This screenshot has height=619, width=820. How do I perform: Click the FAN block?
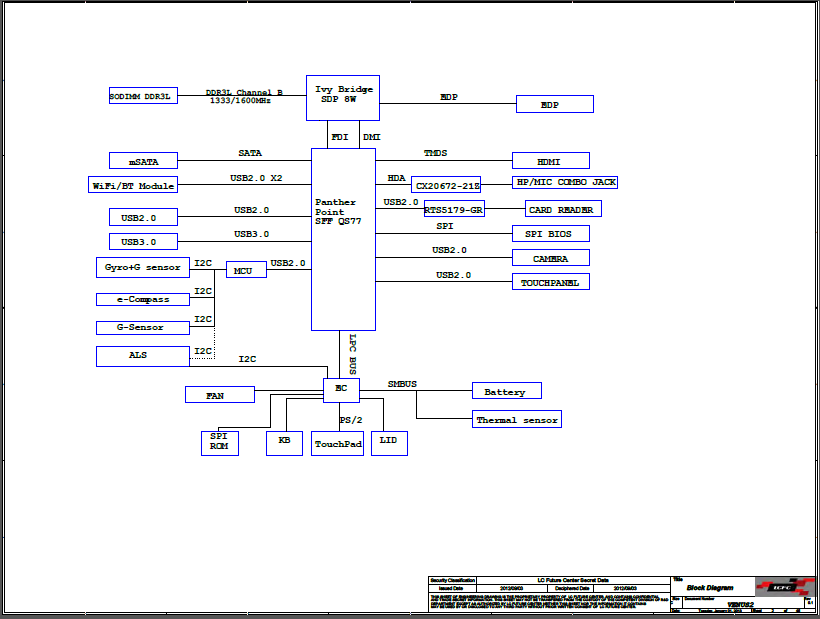pos(220,394)
